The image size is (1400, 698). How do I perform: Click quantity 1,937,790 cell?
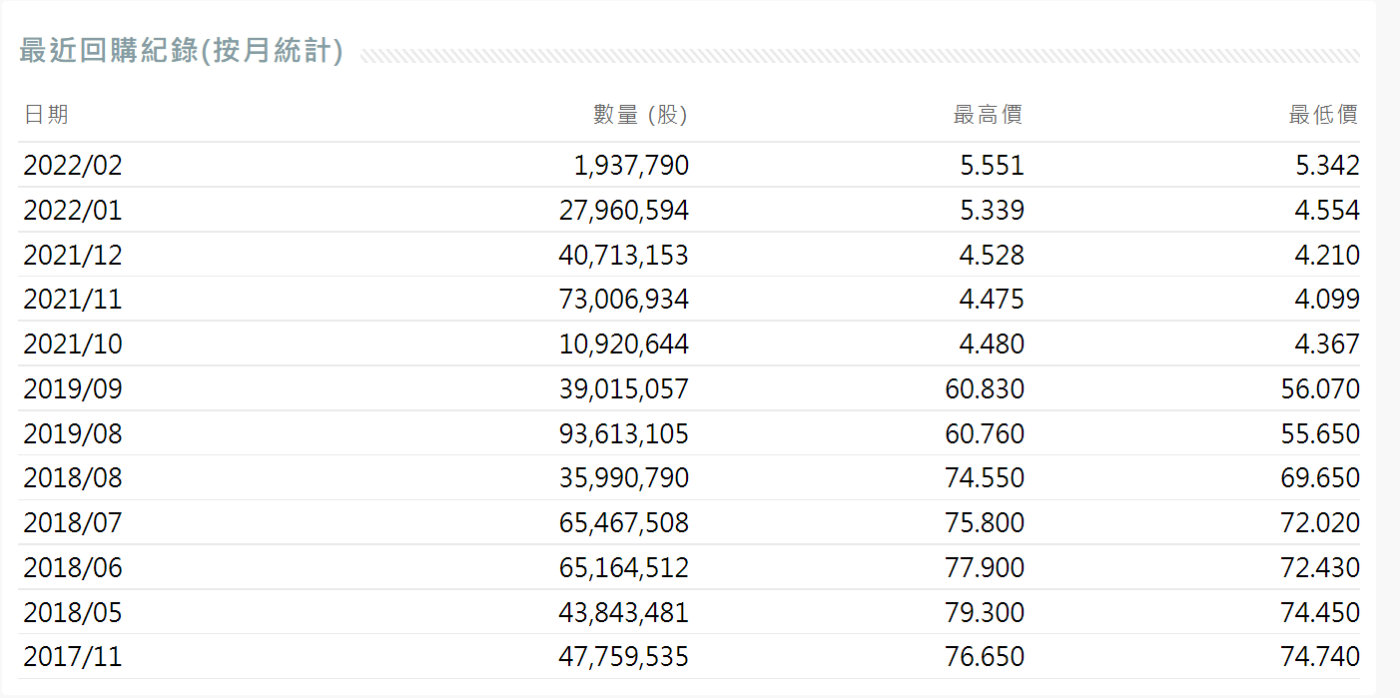click(631, 166)
